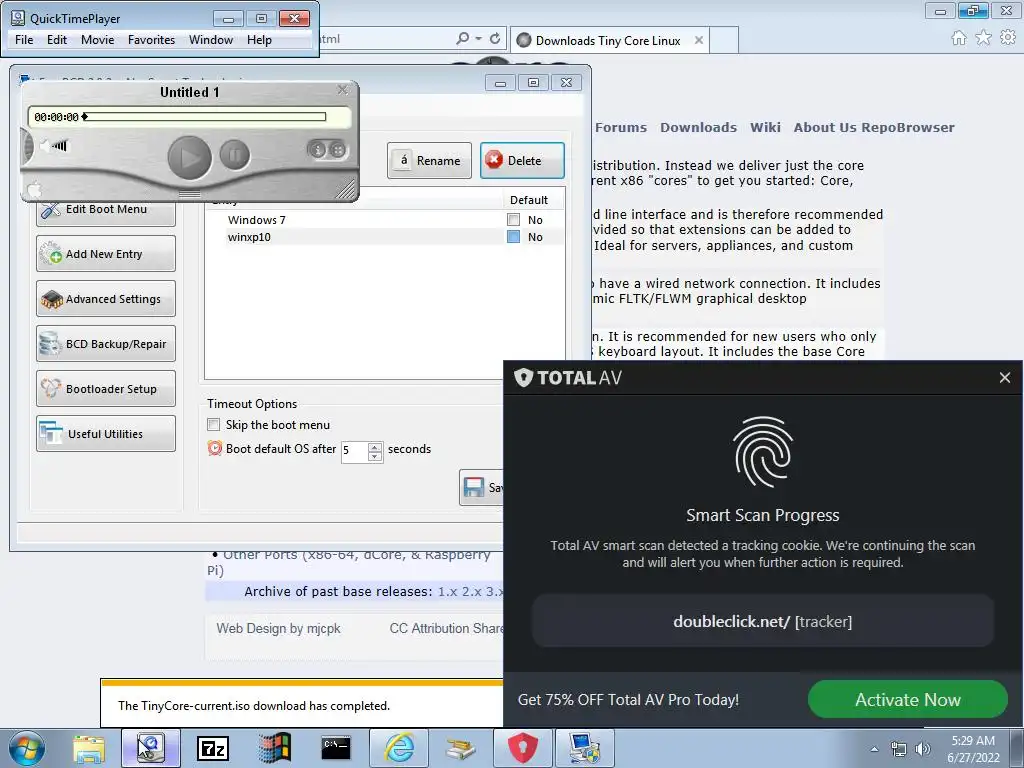The height and width of the screenshot is (768, 1024).
Task: Click the doubleclick.net tracker entry
Action: pos(763,621)
